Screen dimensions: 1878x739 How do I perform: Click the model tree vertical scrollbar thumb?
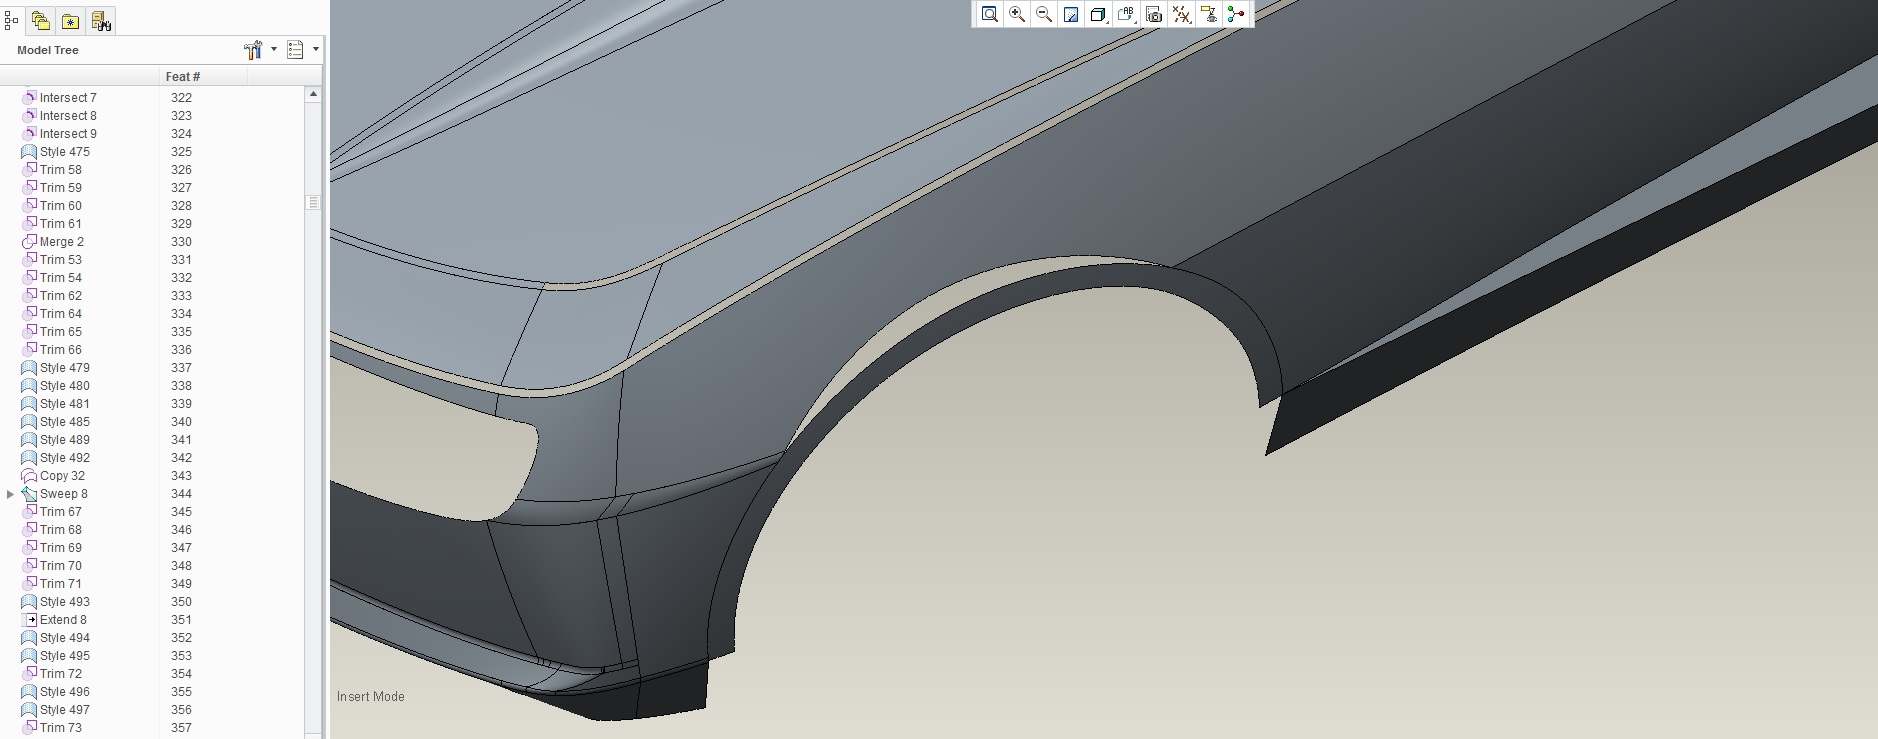(313, 202)
